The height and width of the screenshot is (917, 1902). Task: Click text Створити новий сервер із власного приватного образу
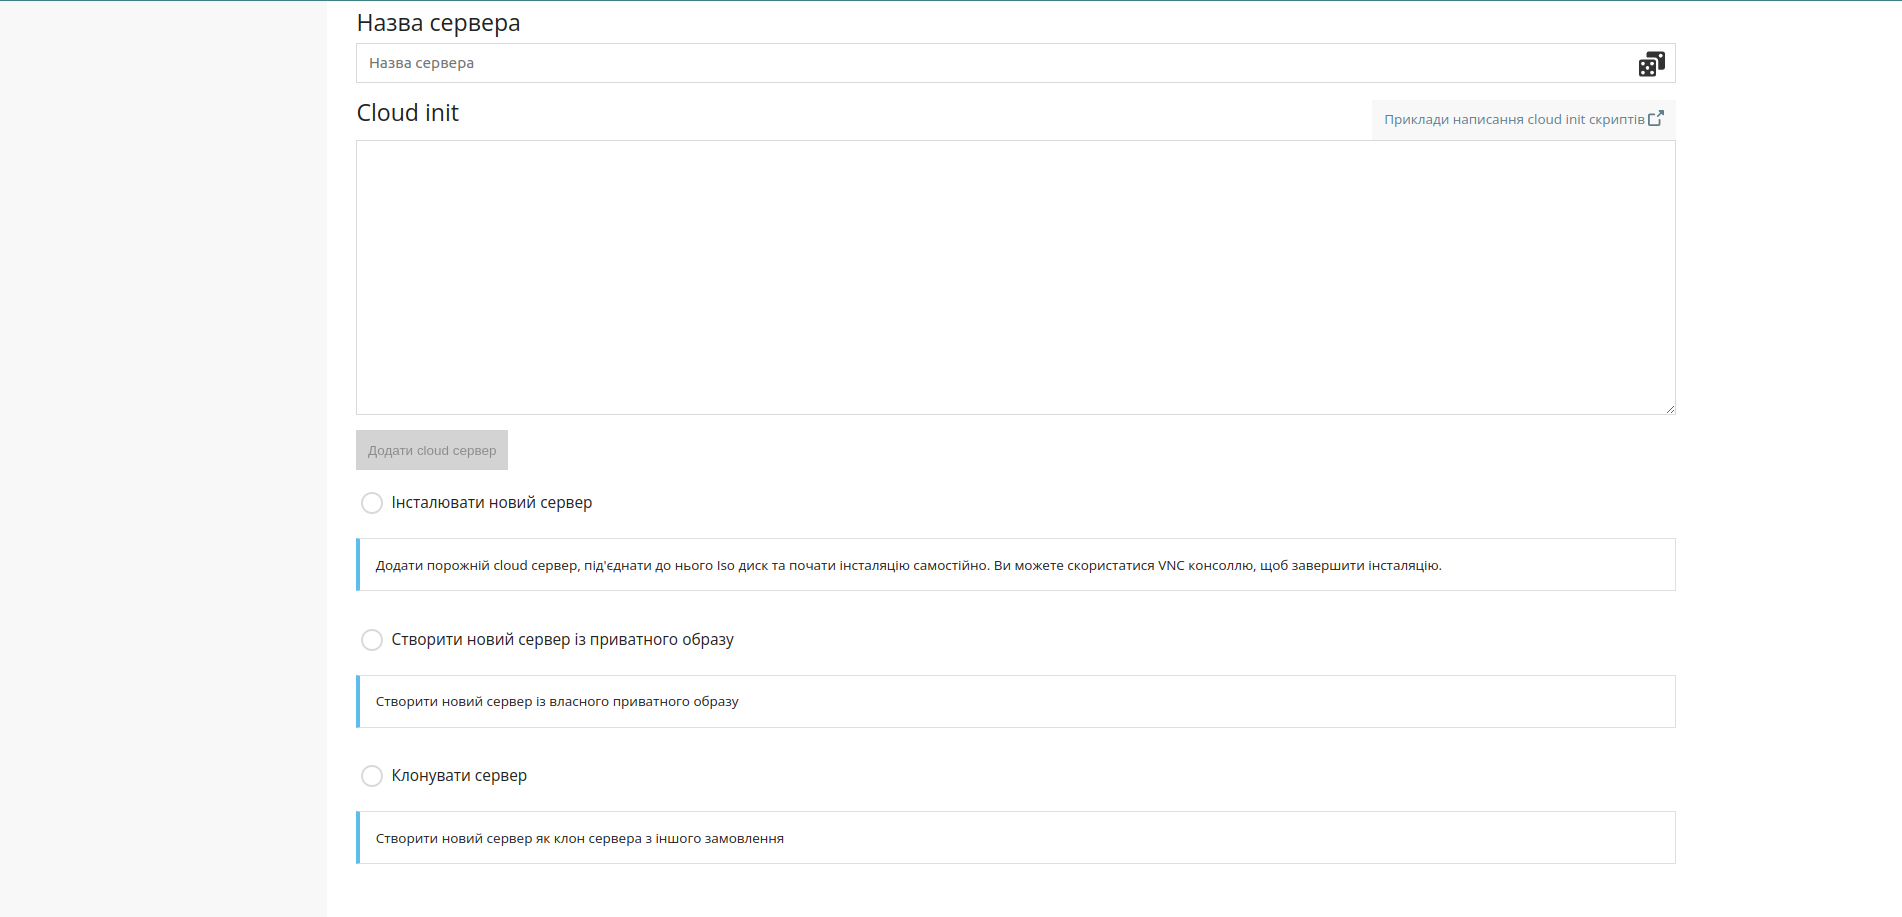click(x=557, y=701)
